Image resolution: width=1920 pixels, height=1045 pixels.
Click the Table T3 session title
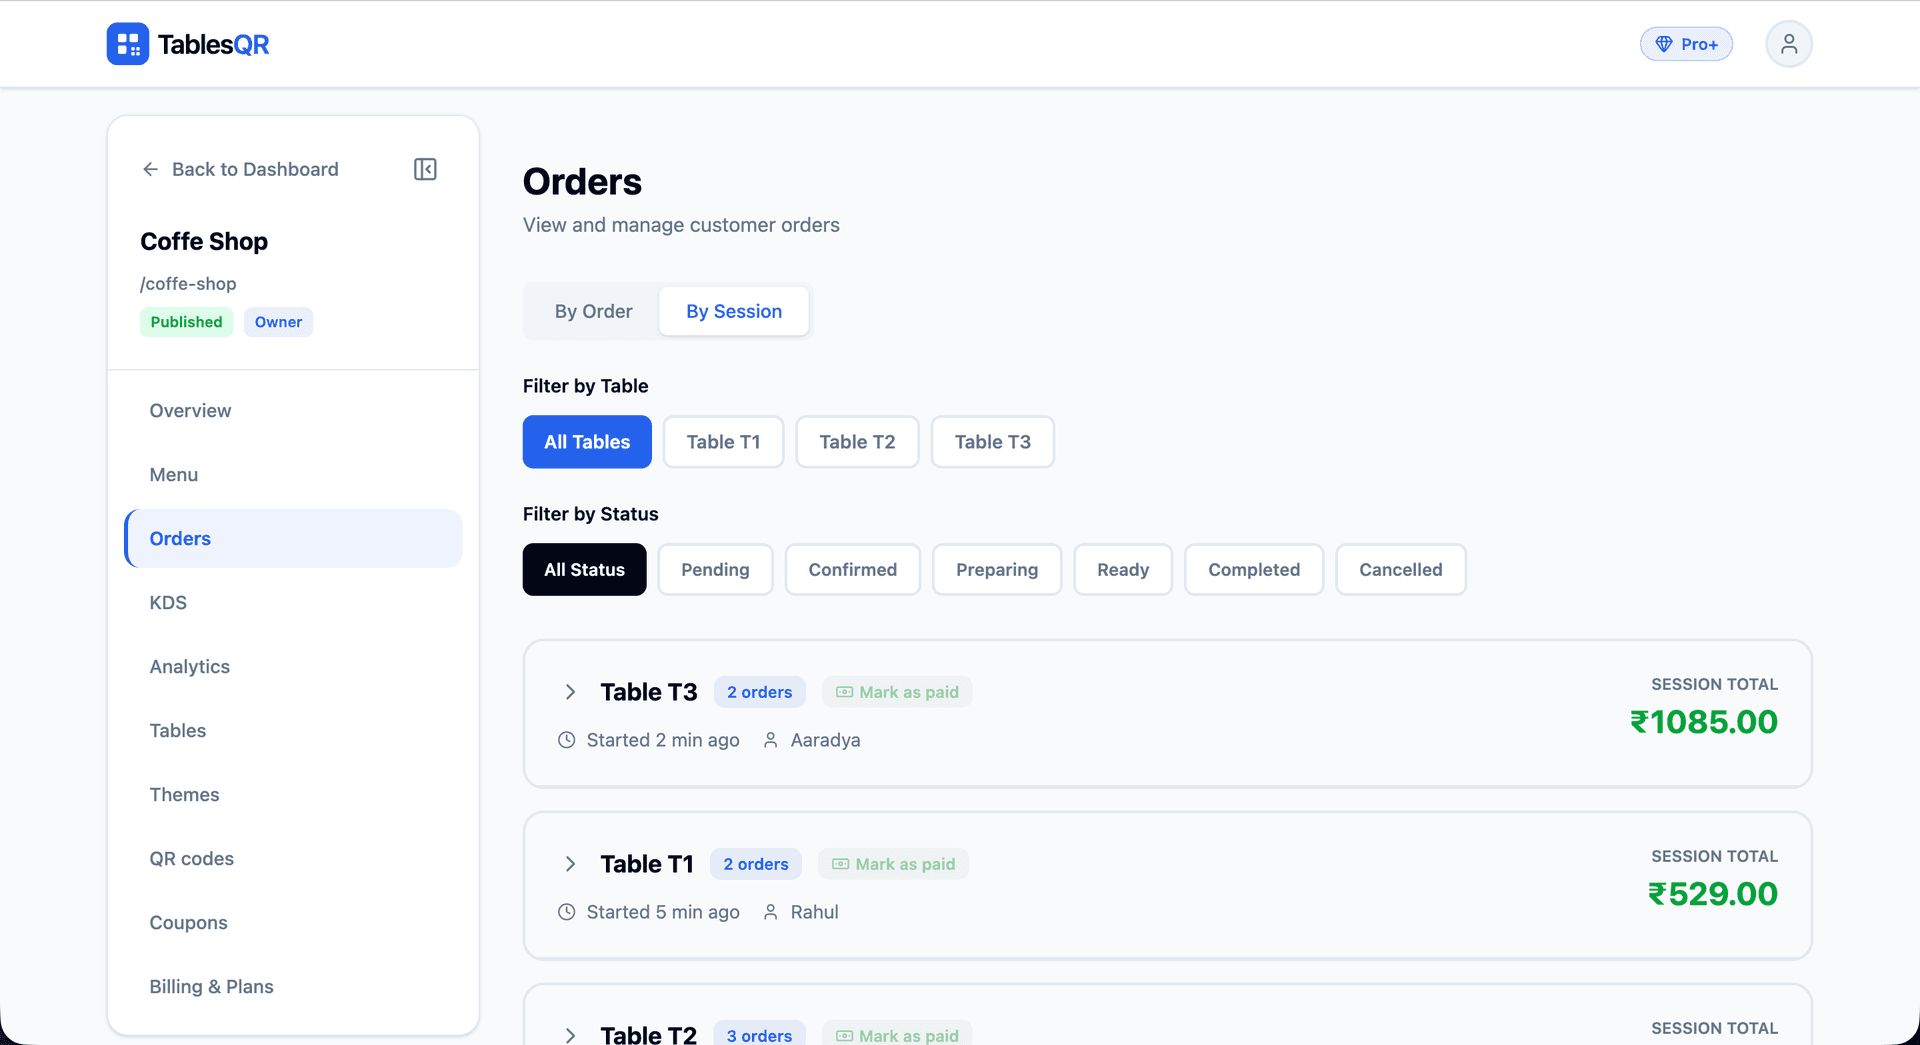[x=649, y=692]
